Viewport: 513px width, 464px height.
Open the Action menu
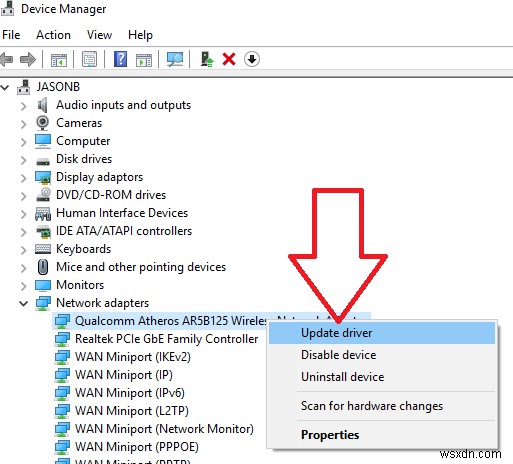[x=53, y=35]
